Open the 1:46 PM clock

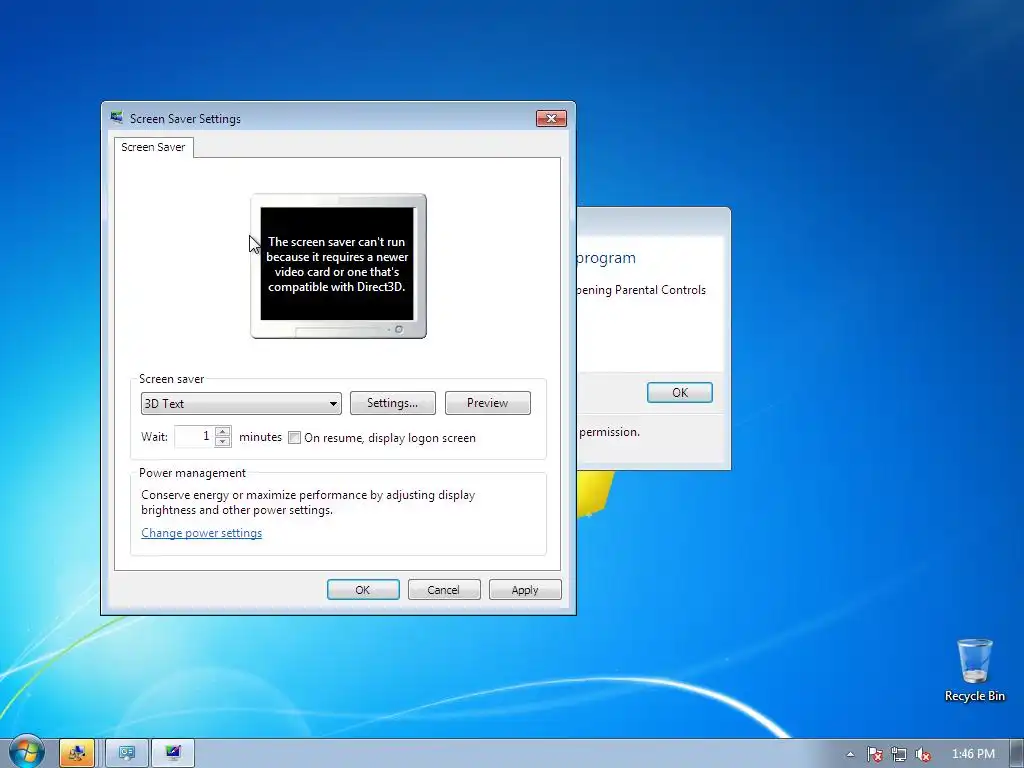click(973, 754)
